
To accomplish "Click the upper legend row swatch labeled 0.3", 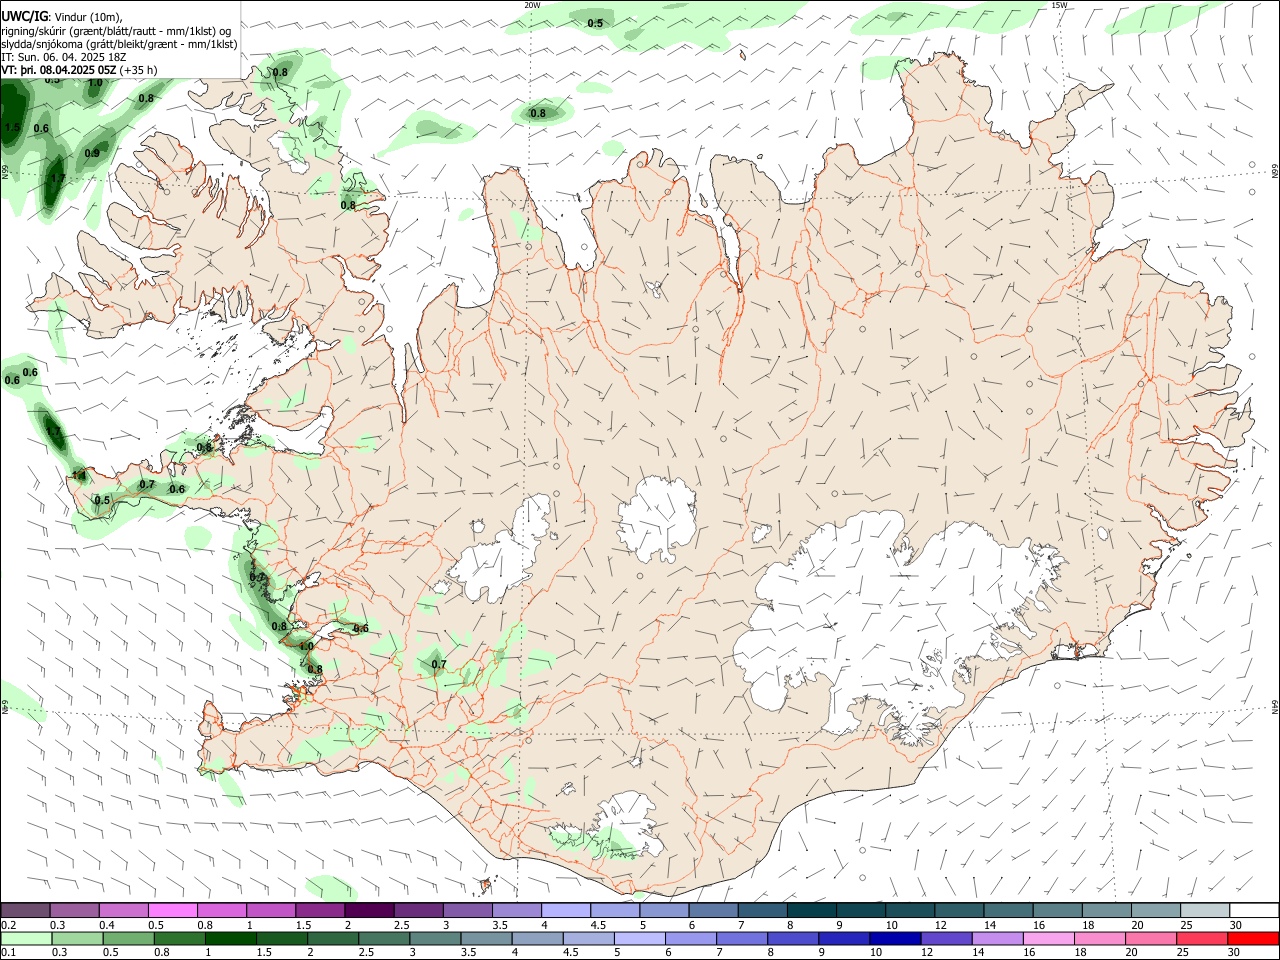I will point(74,910).
